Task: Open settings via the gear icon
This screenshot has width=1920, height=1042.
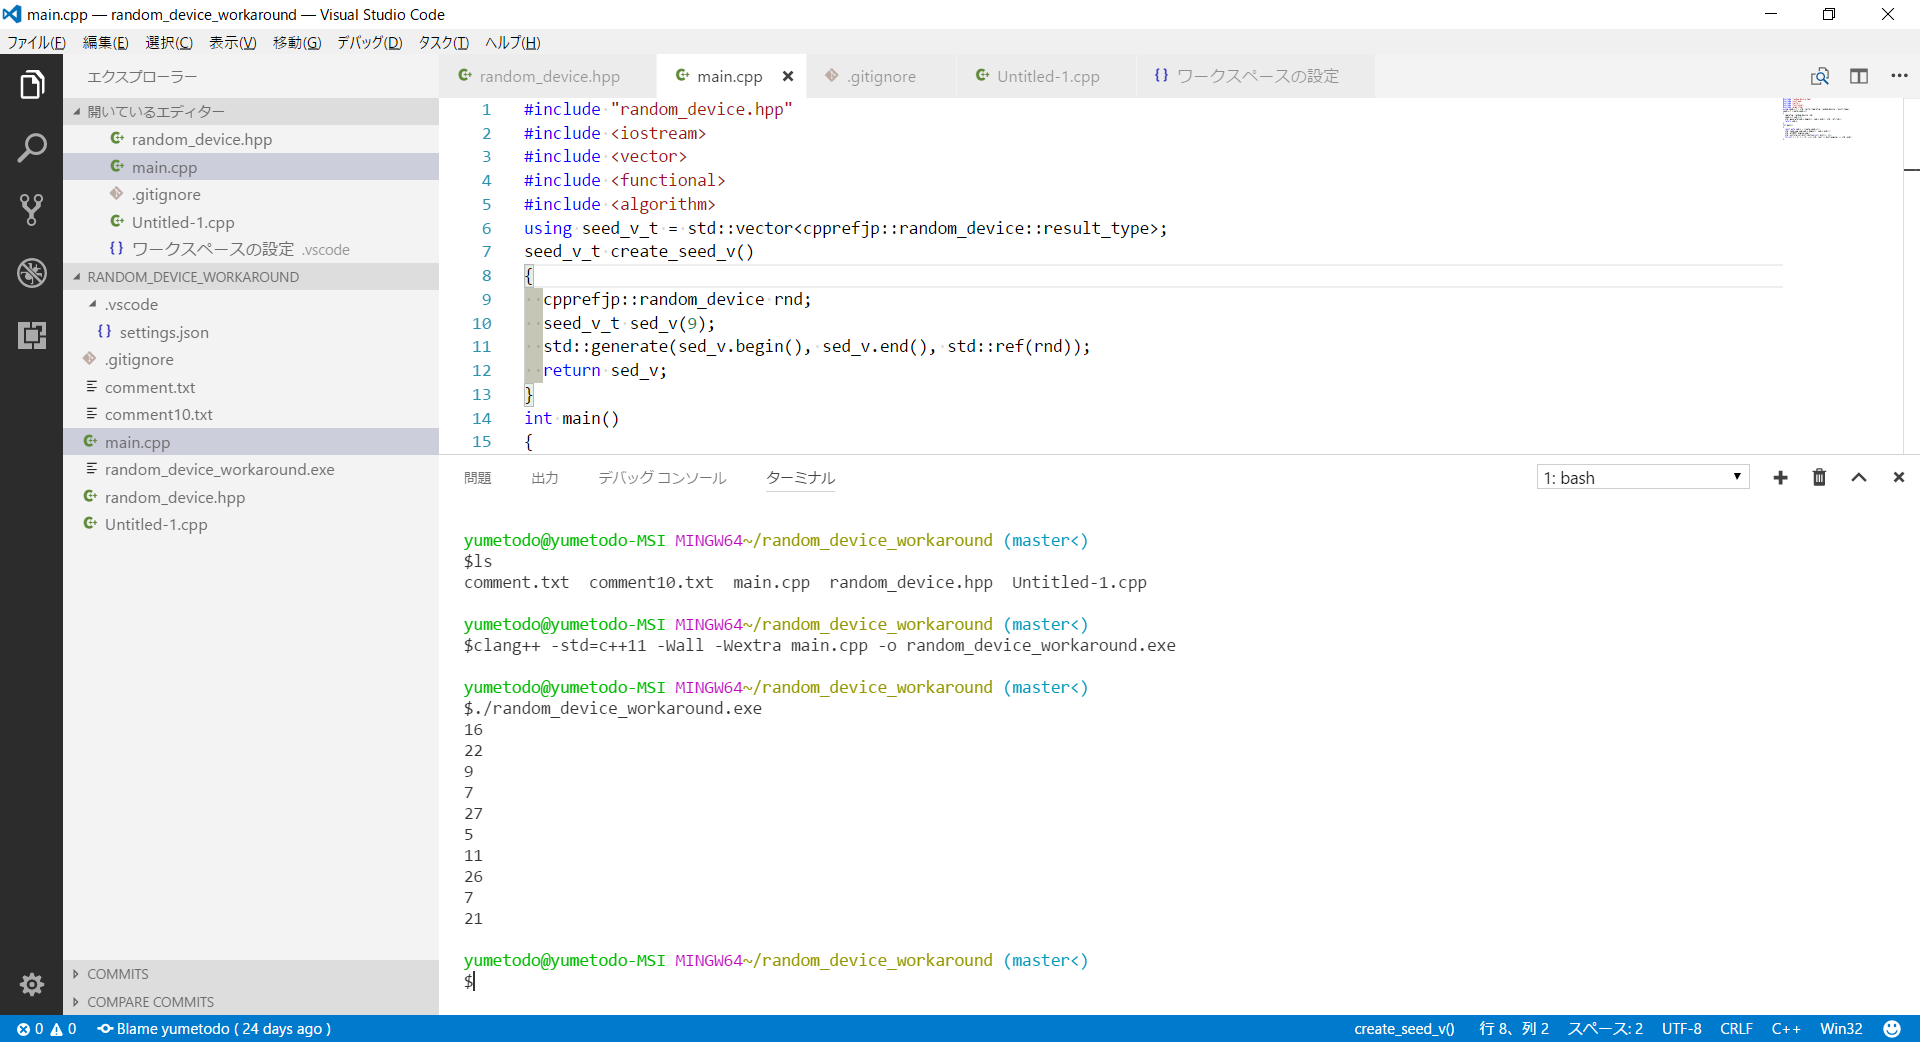Action: (x=33, y=985)
